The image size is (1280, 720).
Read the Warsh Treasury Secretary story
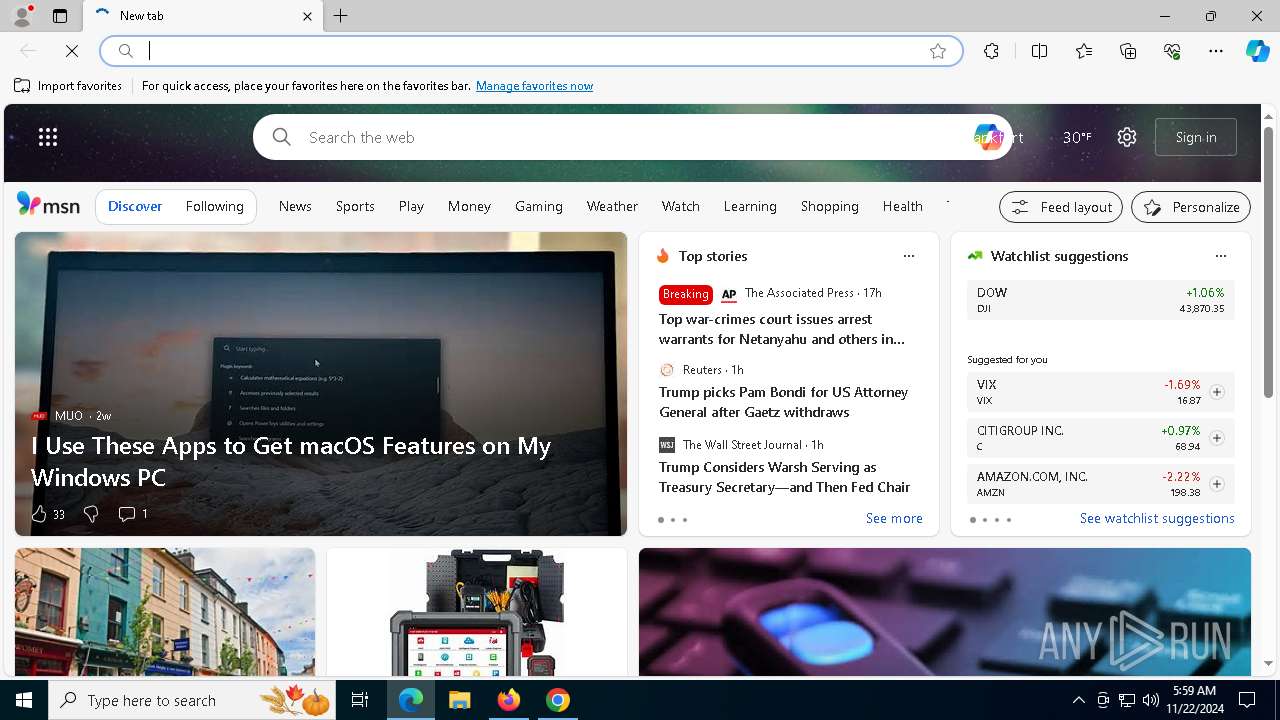[x=784, y=477]
